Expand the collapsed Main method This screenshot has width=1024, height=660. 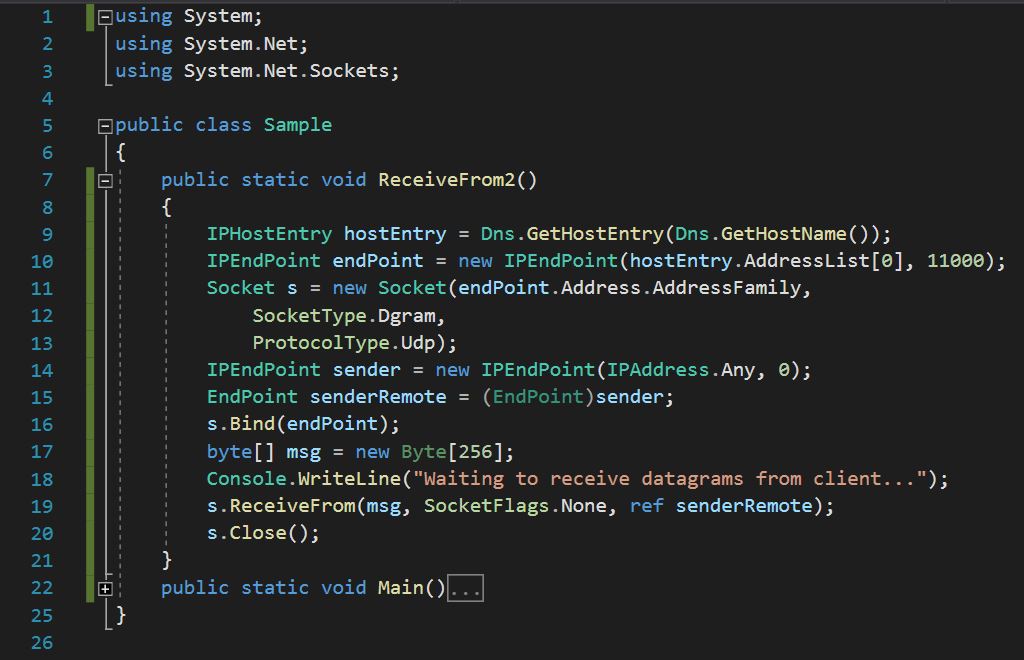(106, 589)
